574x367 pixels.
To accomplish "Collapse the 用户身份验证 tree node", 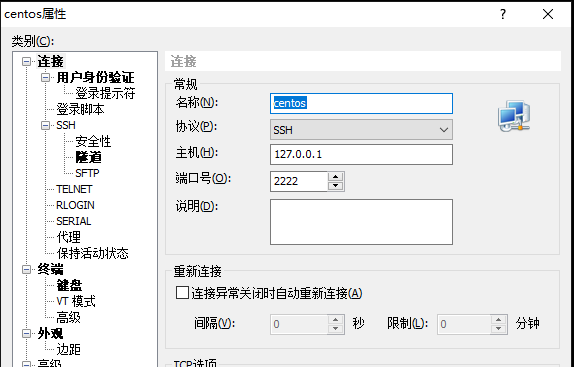I will coord(45,77).
